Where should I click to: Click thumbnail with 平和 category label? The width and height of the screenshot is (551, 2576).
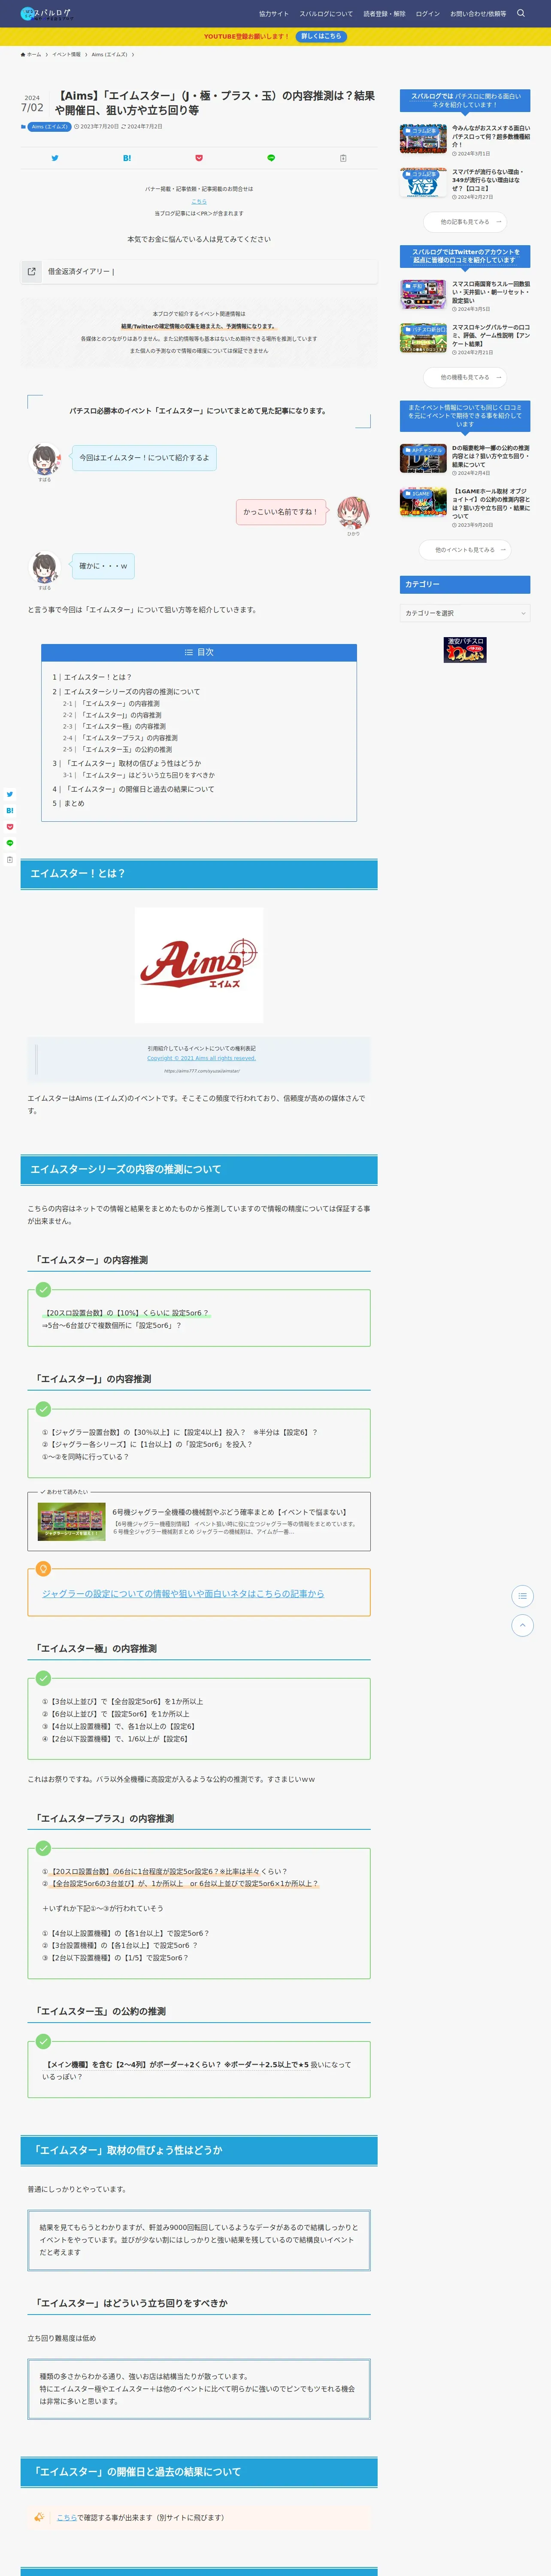pyautogui.click(x=423, y=294)
